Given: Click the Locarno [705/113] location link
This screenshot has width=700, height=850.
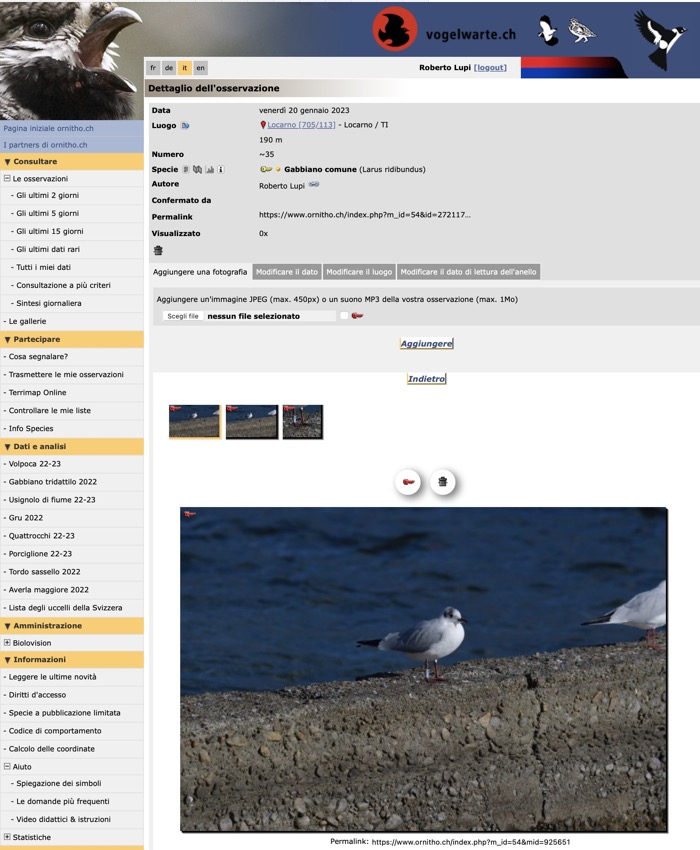Looking at the screenshot, I should [301, 125].
